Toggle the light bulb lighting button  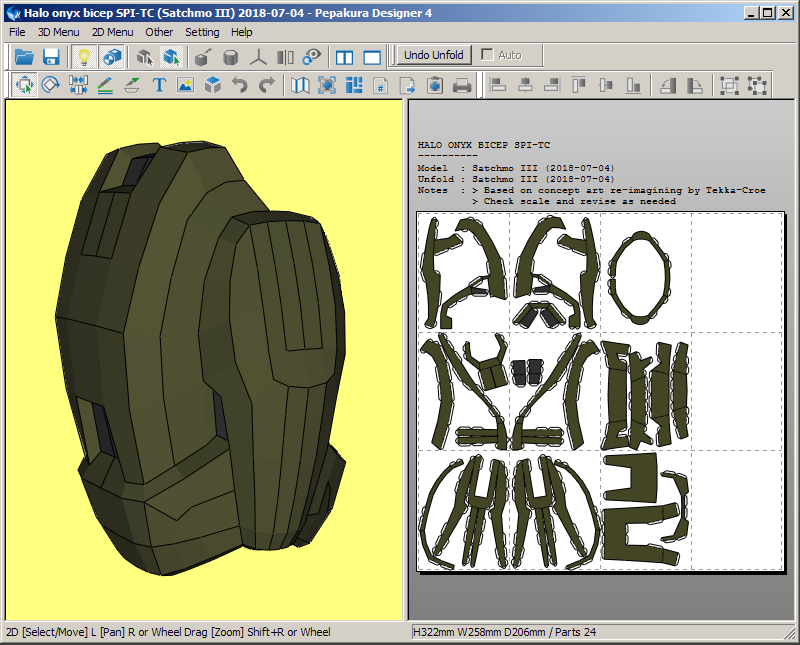click(85, 57)
